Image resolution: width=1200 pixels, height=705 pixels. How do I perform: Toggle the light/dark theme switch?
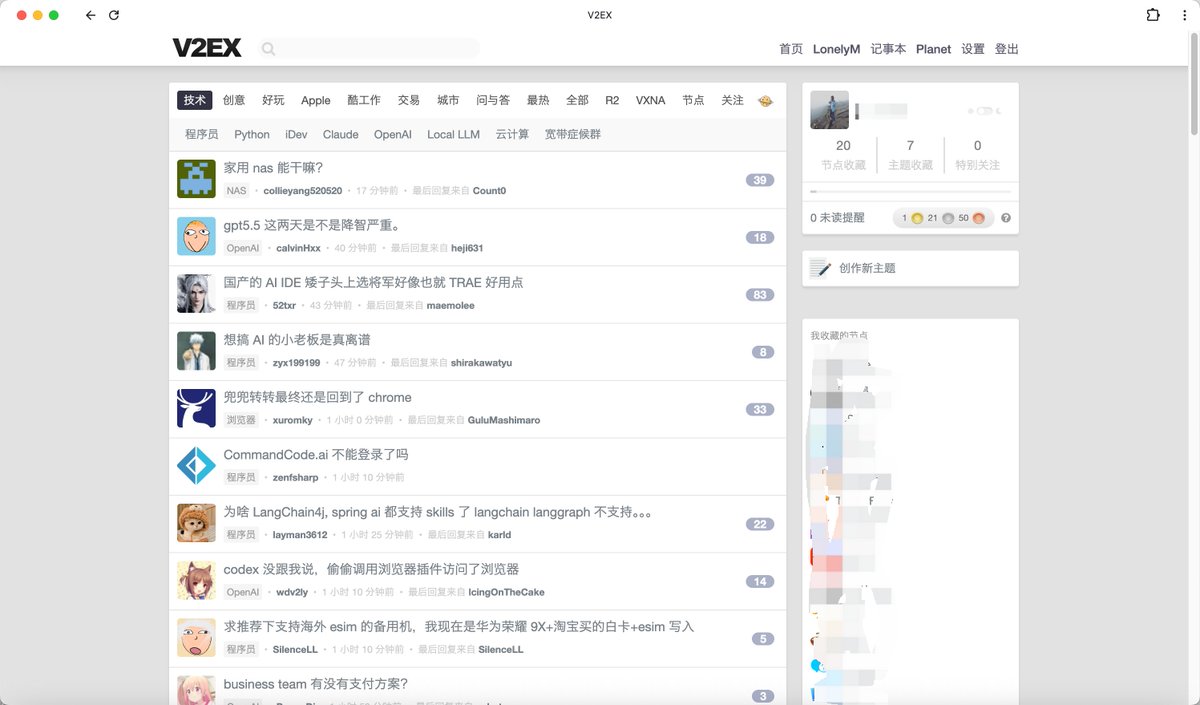(x=984, y=111)
